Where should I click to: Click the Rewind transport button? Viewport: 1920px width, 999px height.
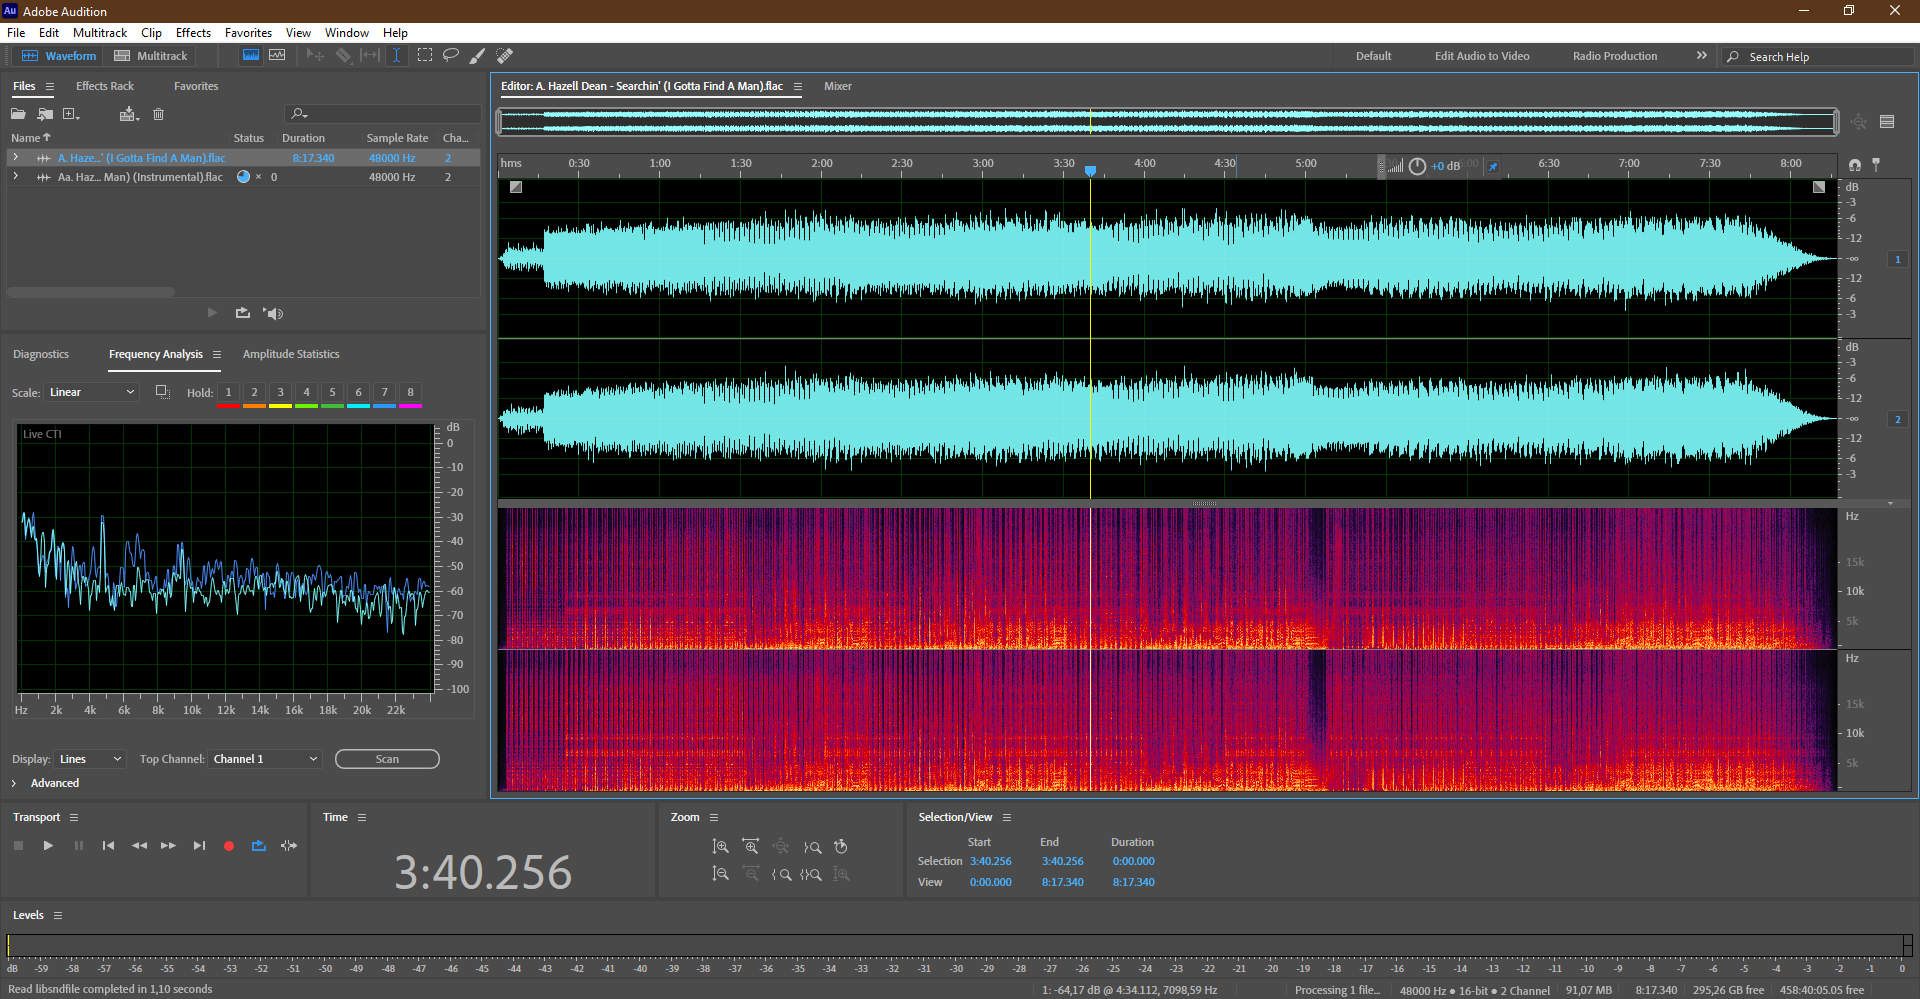(x=139, y=846)
